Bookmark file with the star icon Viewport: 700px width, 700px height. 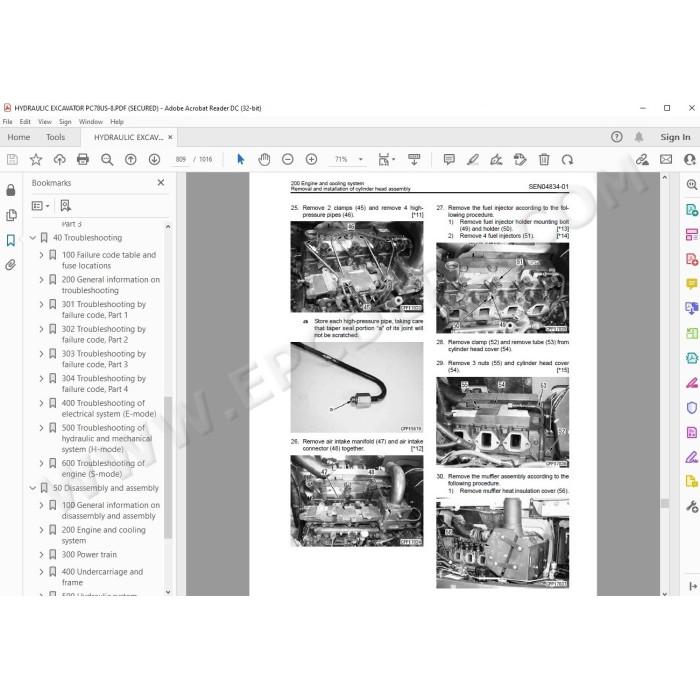[x=36, y=159]
